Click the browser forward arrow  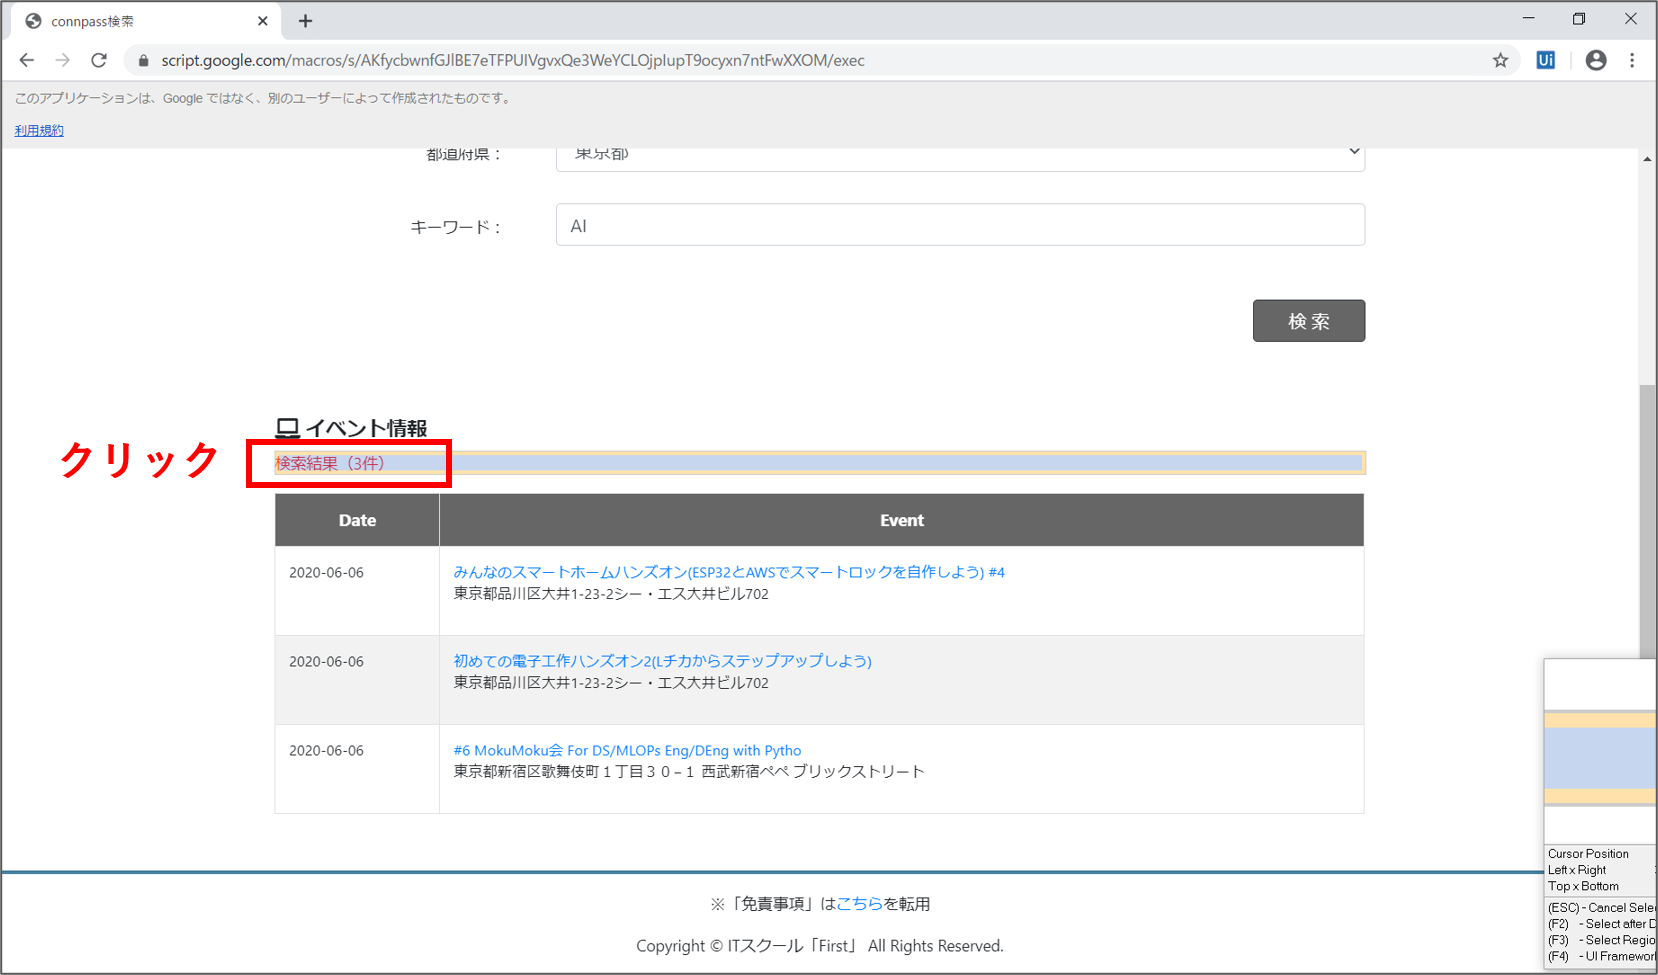coord(63,60)
